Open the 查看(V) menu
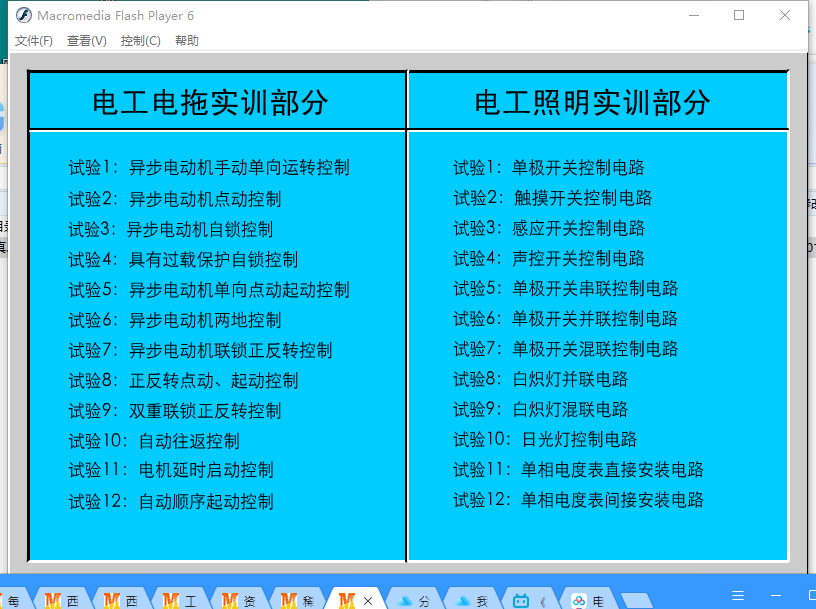The image size is (816, 609). coord(87,41)
